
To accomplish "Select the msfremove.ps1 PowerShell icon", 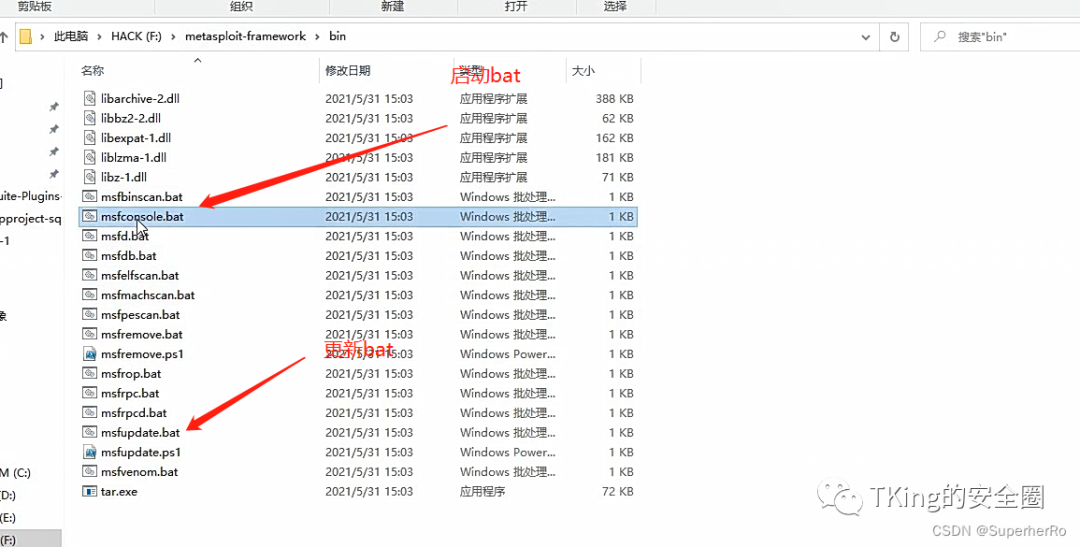I will tap(90, 354).
